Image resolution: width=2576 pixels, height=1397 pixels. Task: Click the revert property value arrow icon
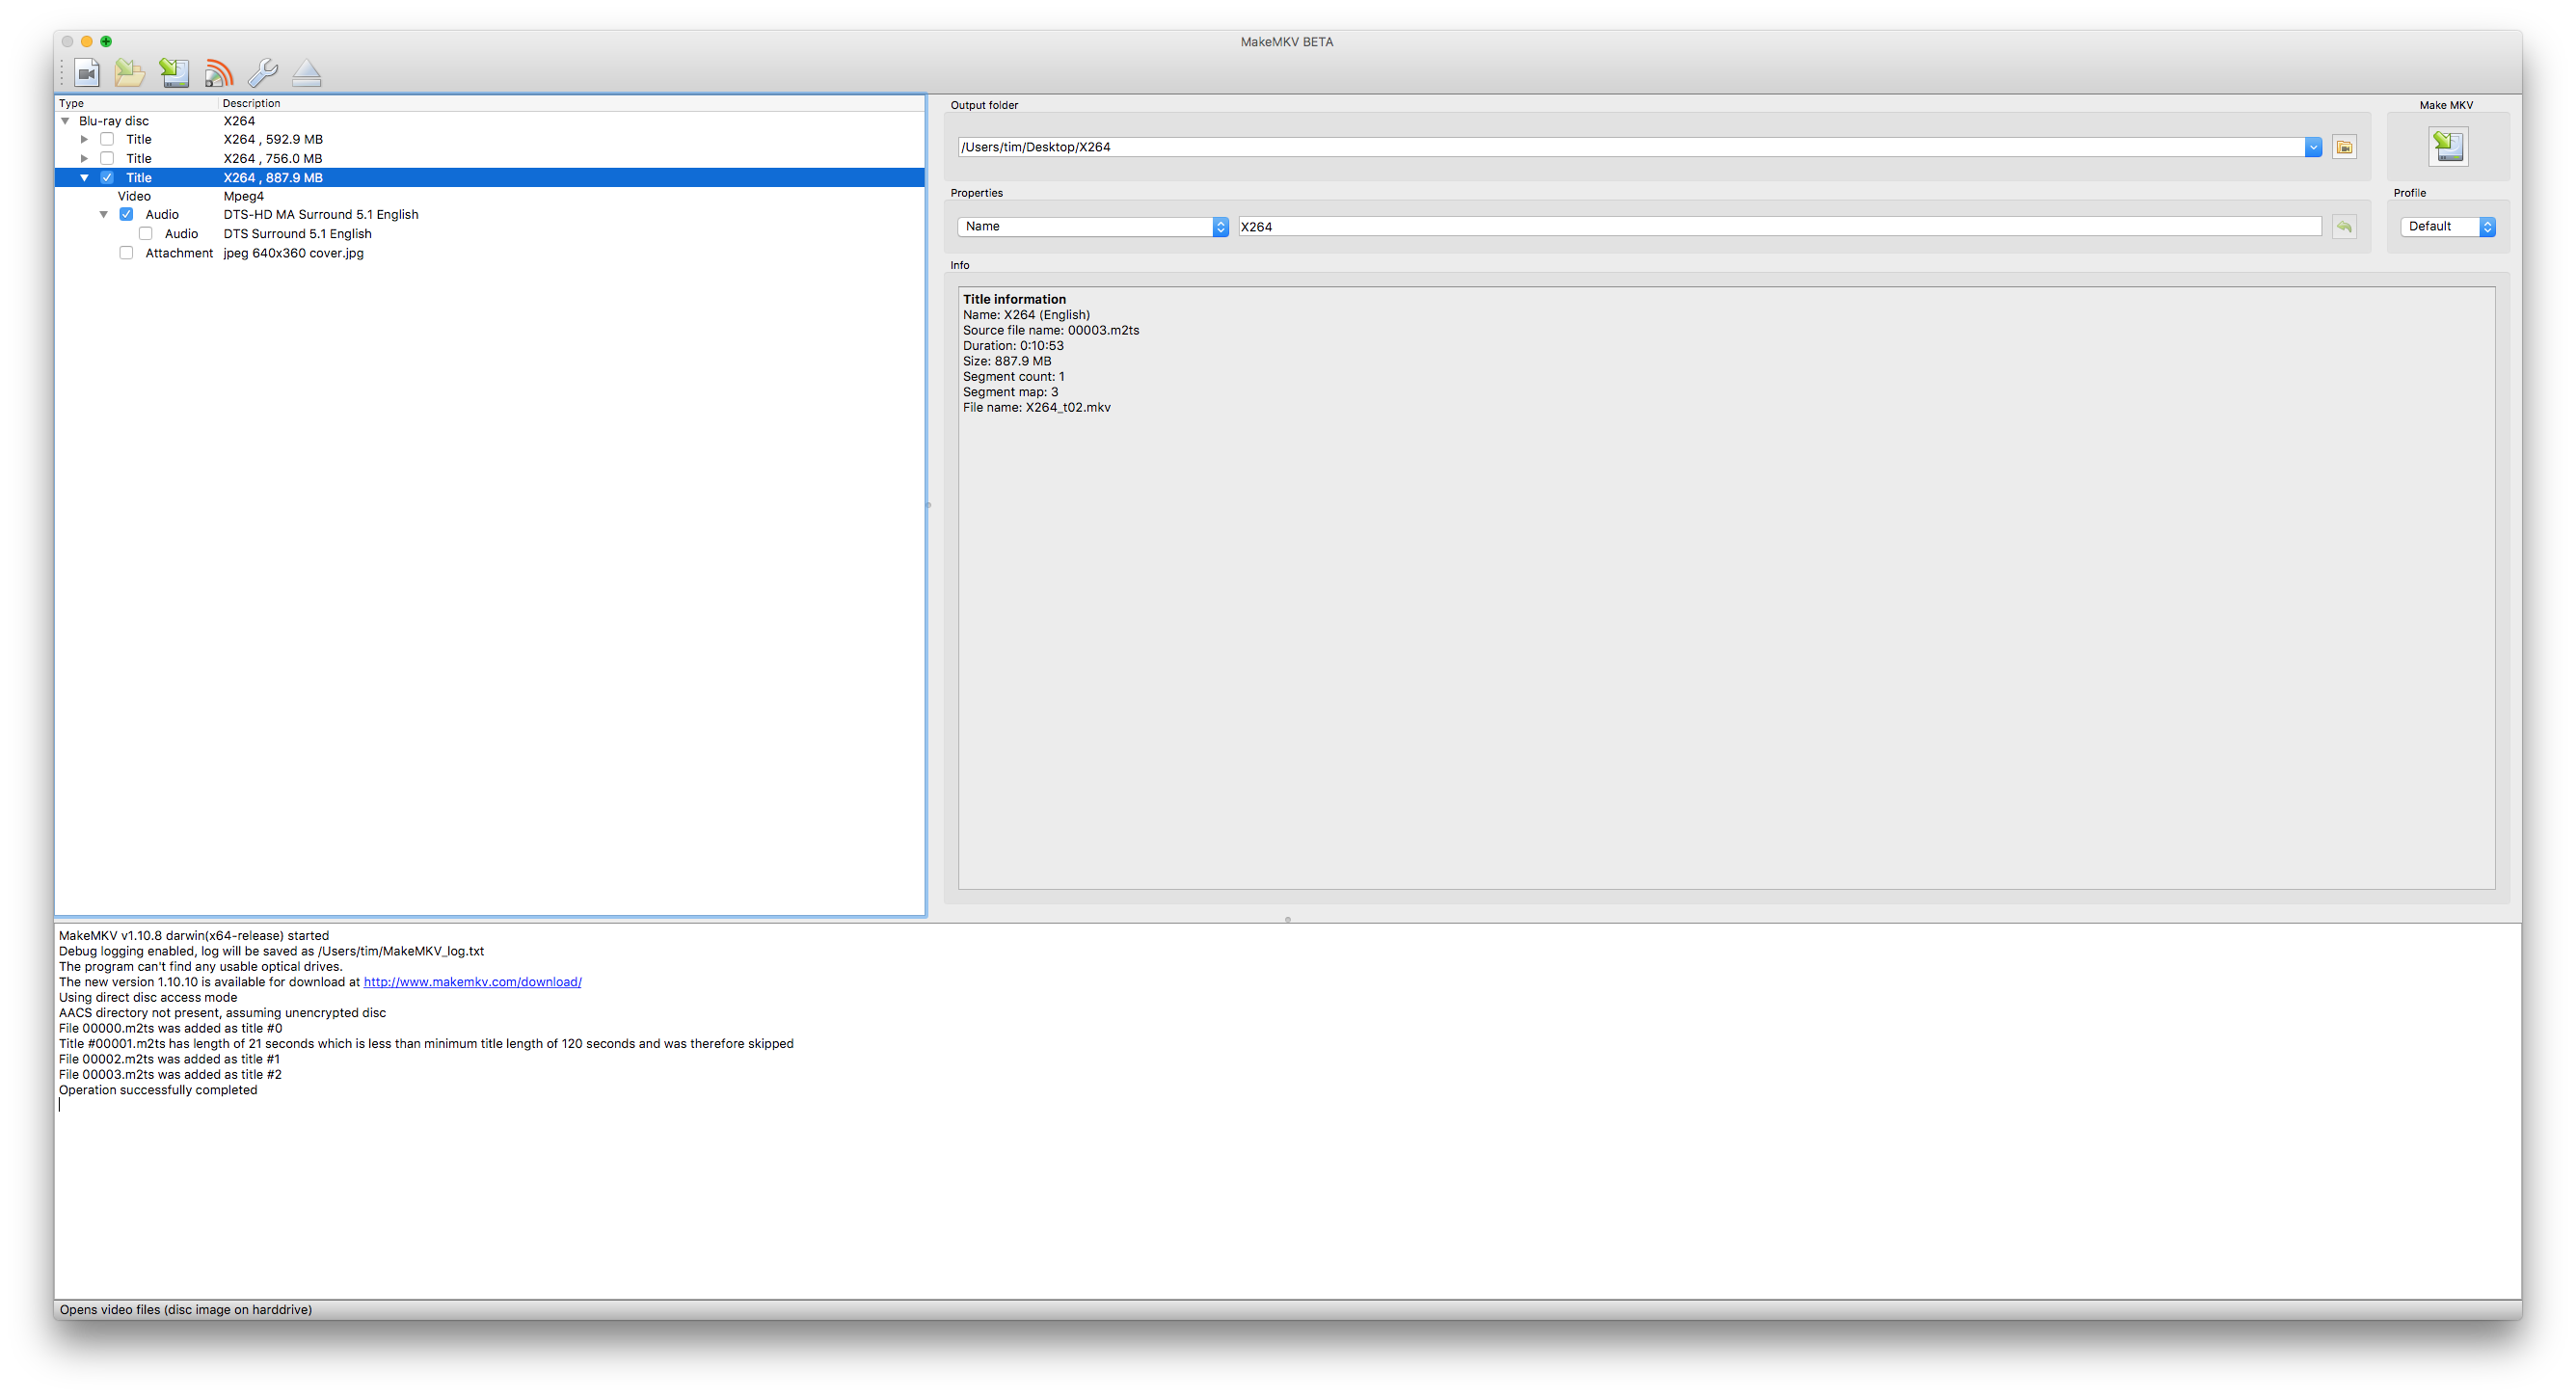point(2344,227)
